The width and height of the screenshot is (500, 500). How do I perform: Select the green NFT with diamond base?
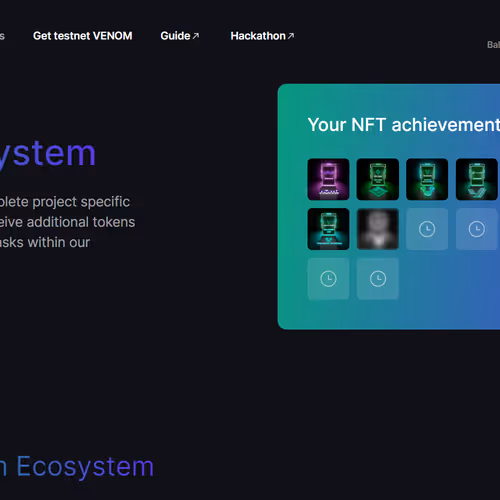(378, 179)
